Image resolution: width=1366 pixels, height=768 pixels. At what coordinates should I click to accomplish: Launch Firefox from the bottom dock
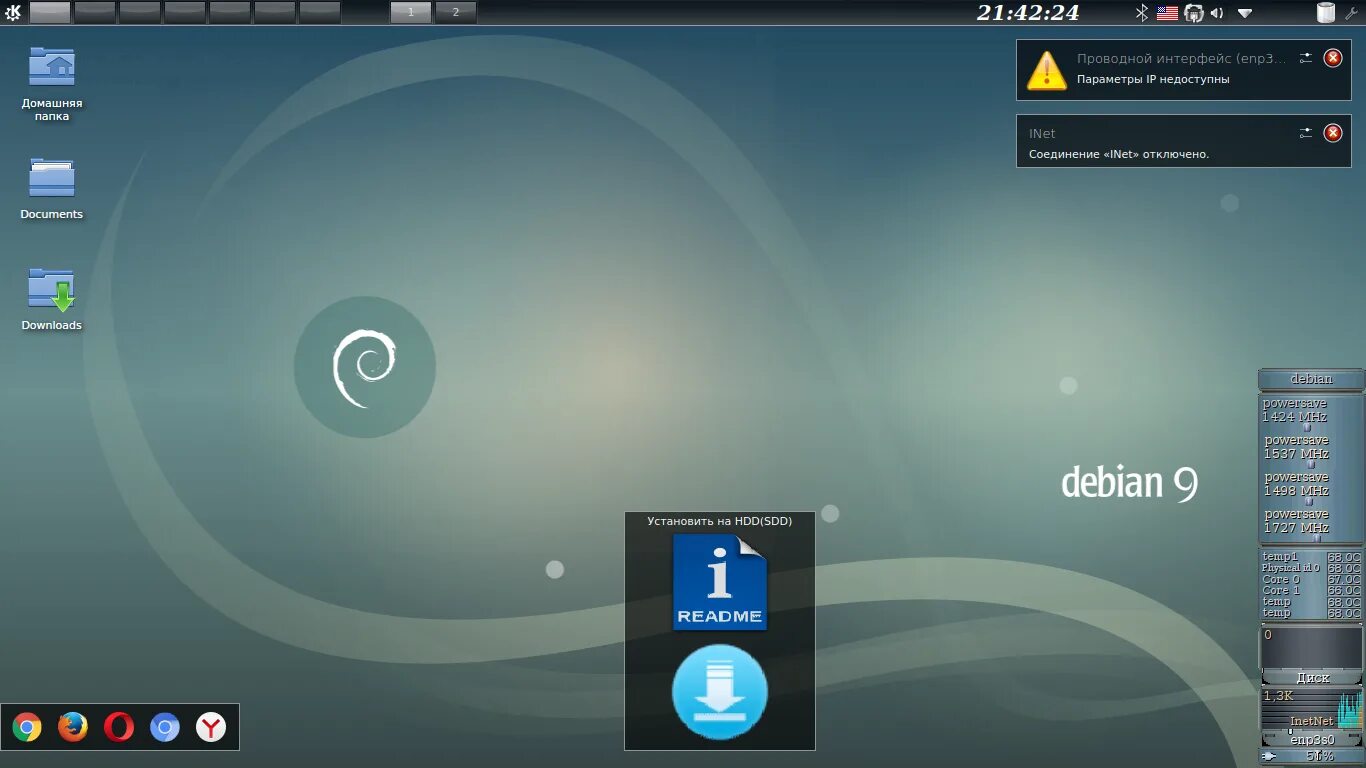pyautogui.click(x=75, y=727)
